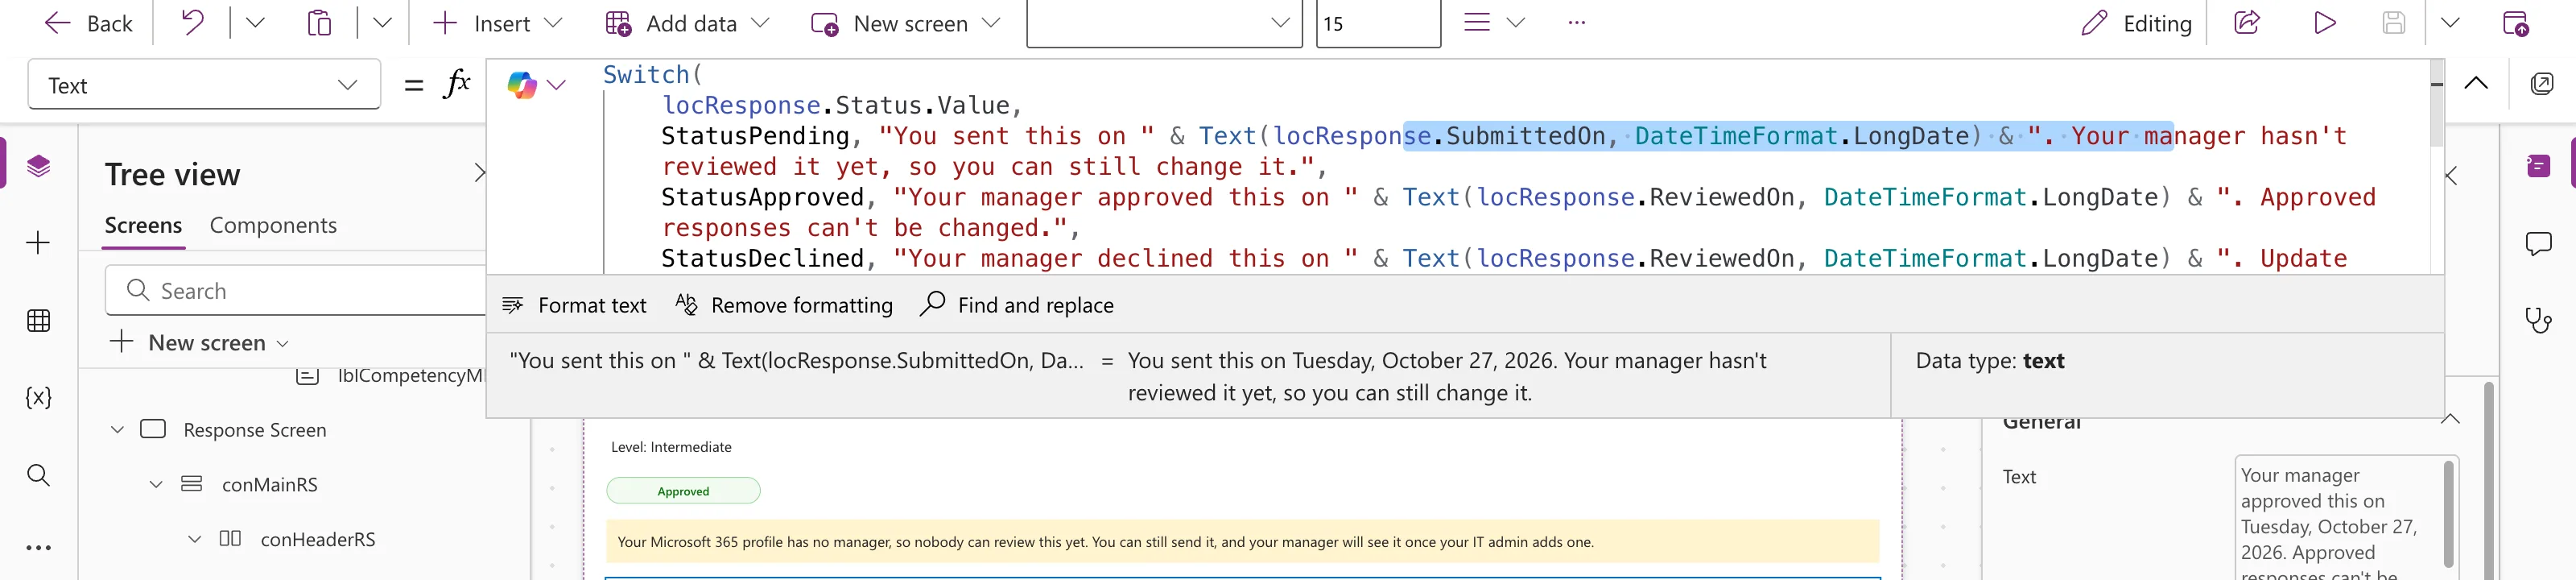2576x580 pixels.
Task: Open the Insert menu
Action: [x=497, y=23]
